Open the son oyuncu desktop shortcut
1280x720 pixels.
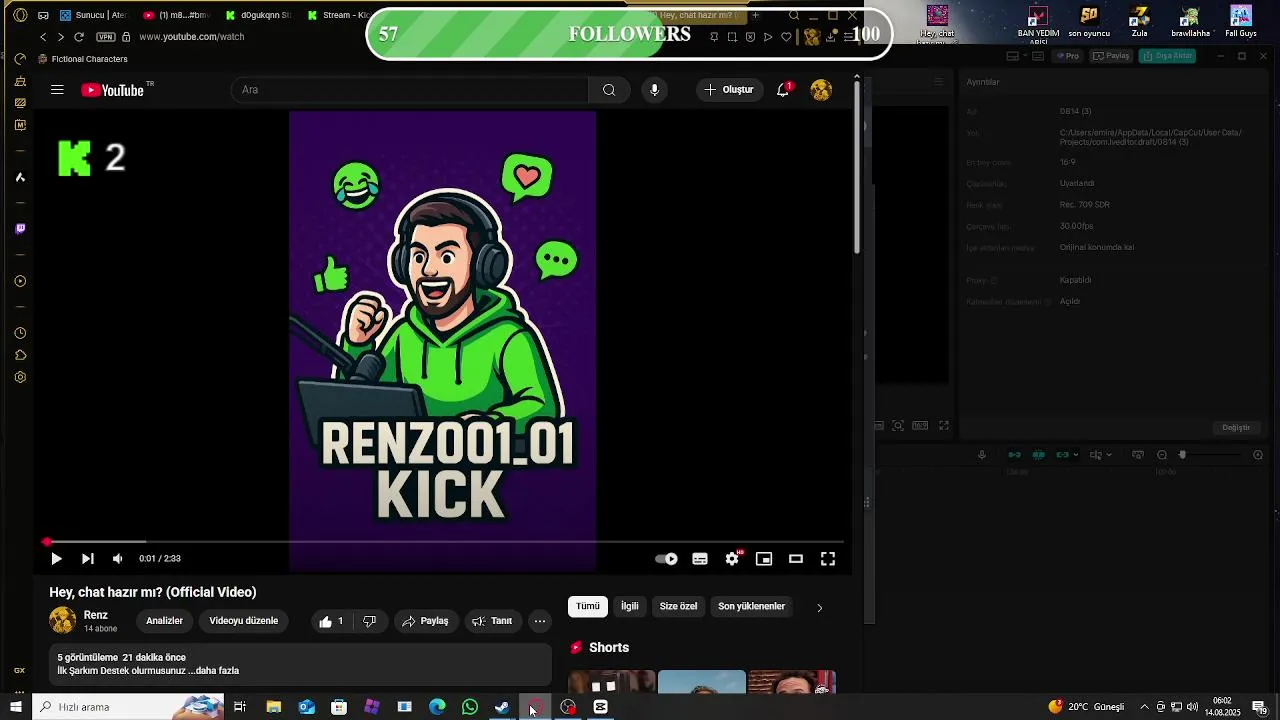(x=1089, y=22)
